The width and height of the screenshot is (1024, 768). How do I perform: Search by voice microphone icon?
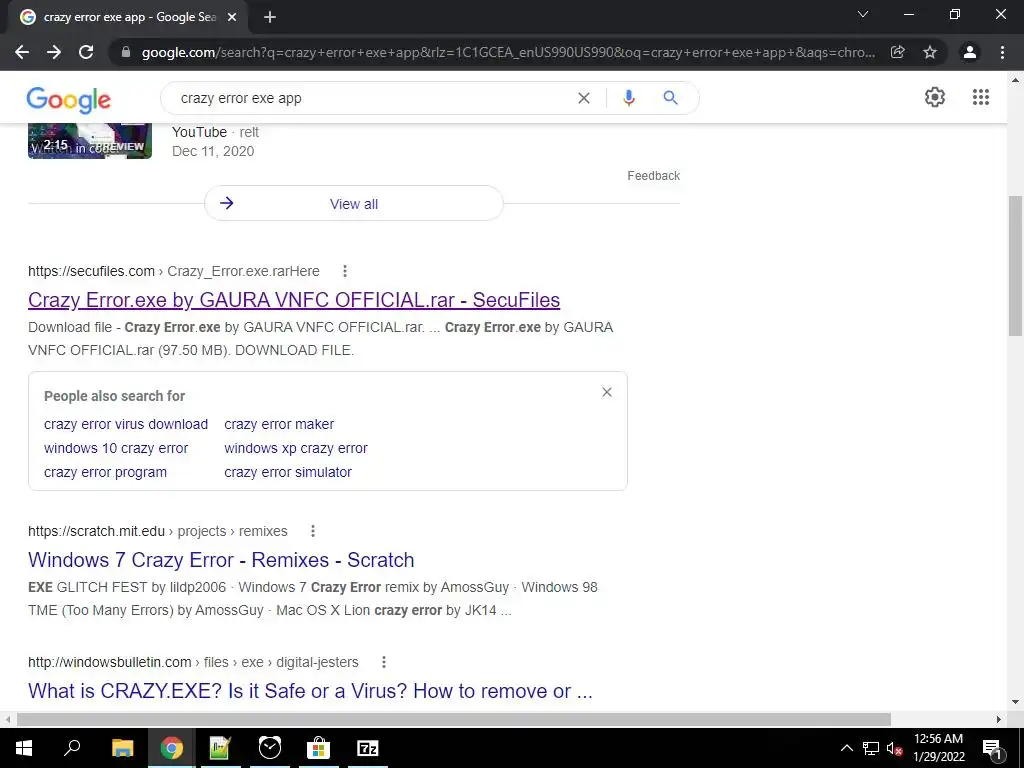coord(629,98)
